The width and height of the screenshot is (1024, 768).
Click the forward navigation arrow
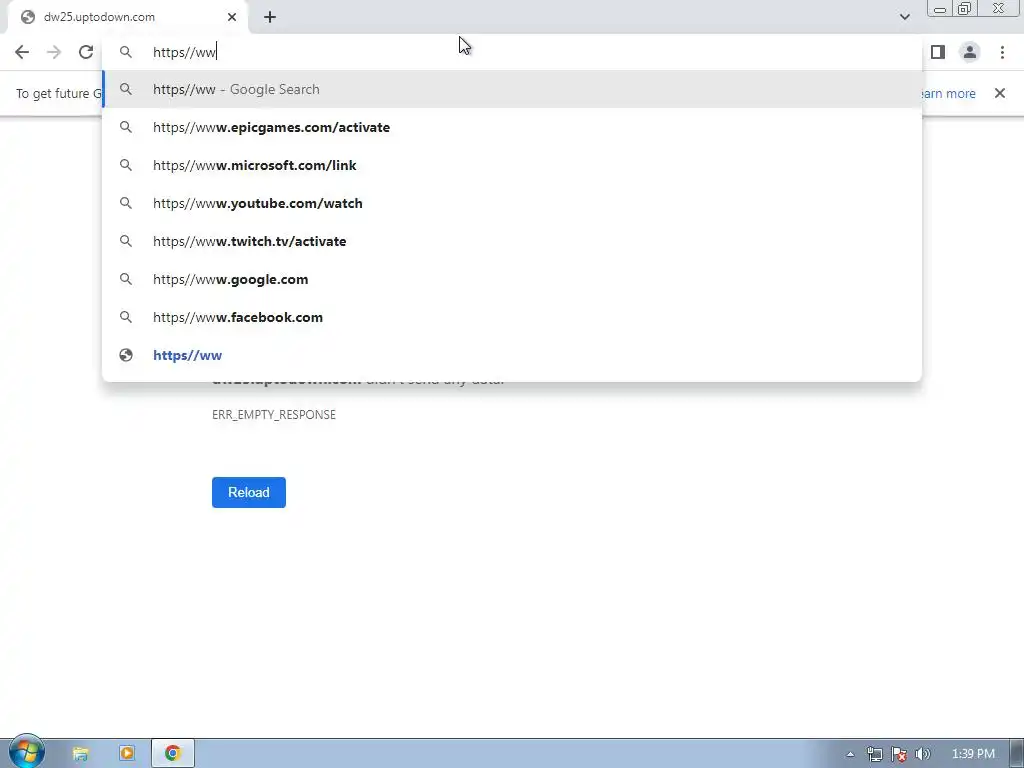[x=54, y=52]
